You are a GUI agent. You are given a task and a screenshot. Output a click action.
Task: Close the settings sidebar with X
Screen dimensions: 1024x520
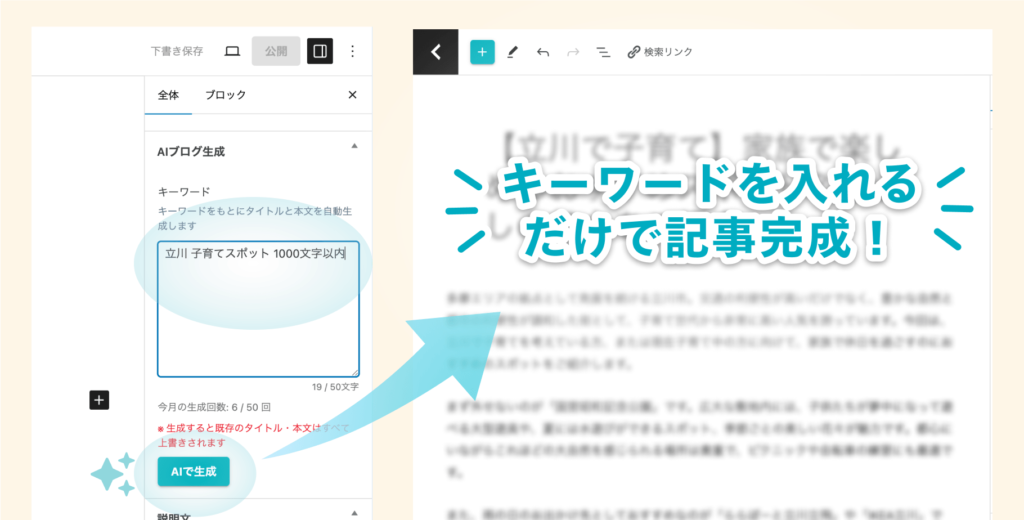click(x=352, y=95)
